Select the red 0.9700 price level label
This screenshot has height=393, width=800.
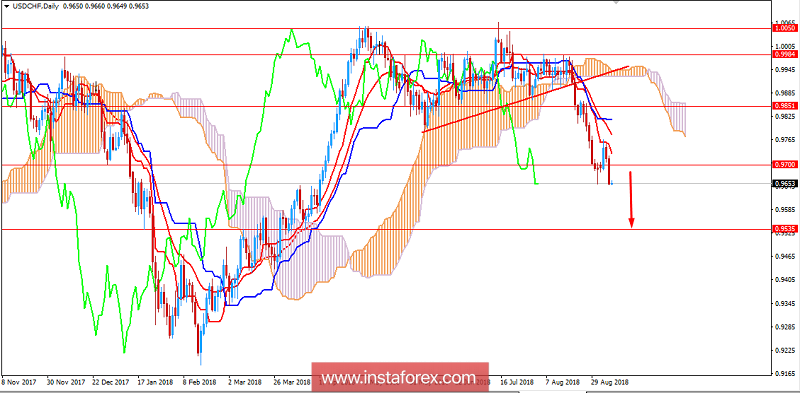click(785, 165)
